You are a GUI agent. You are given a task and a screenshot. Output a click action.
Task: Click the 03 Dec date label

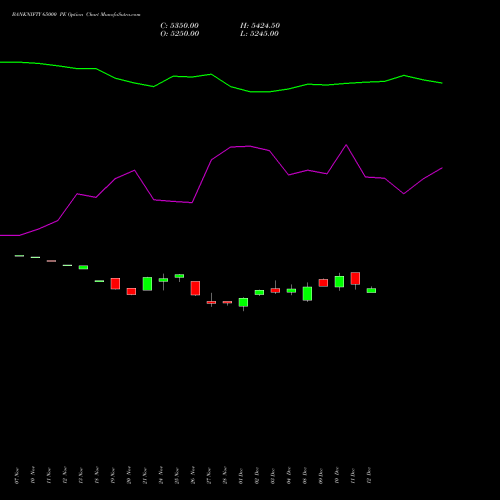pyautogui.click(x=273, y=476)
